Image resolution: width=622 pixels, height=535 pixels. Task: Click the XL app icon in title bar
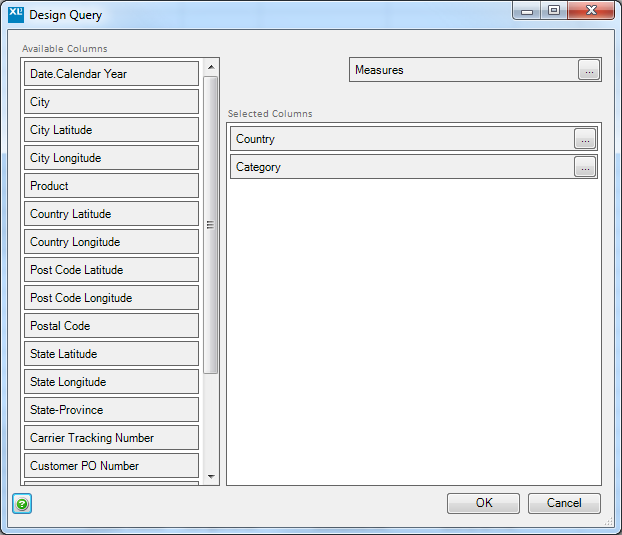15,15
